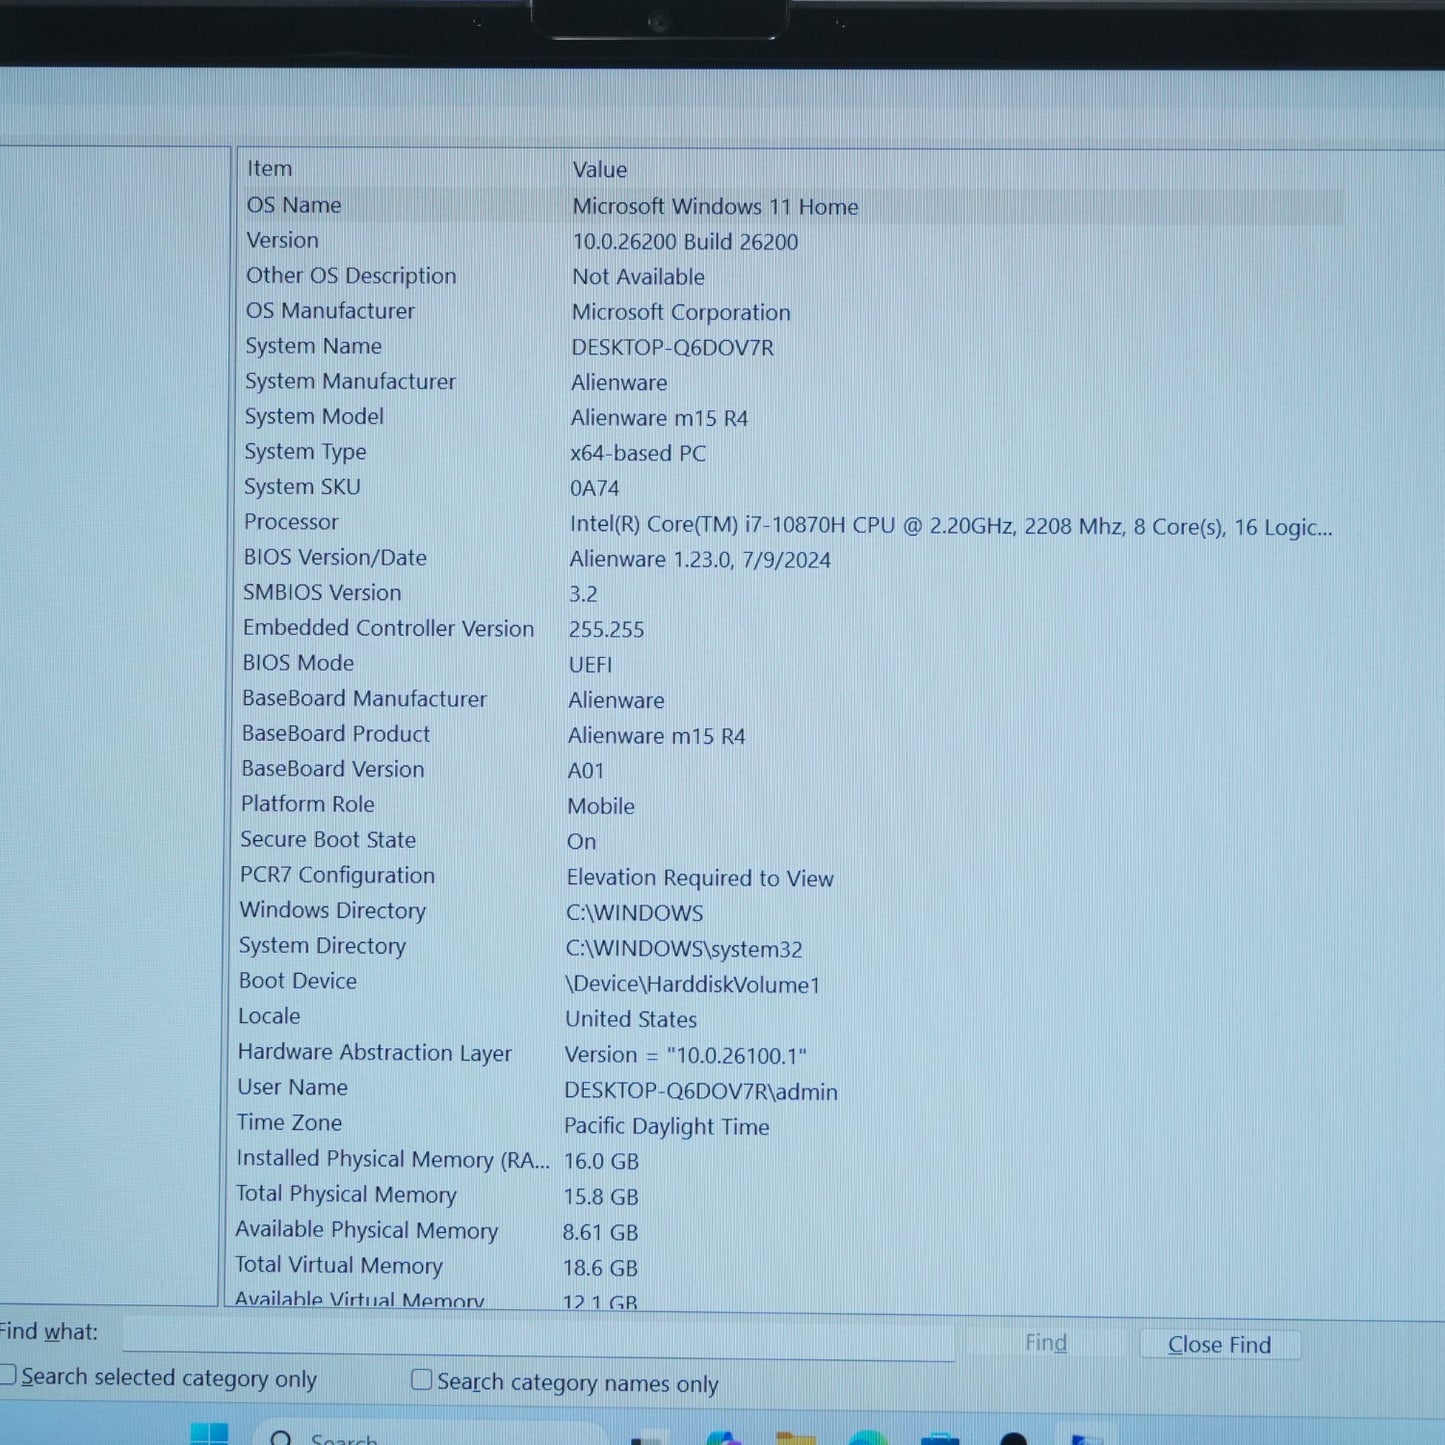Select 'Available Physical Memory' row
Screen dimensions: 1445x1445
click(x=367, y=1230)
